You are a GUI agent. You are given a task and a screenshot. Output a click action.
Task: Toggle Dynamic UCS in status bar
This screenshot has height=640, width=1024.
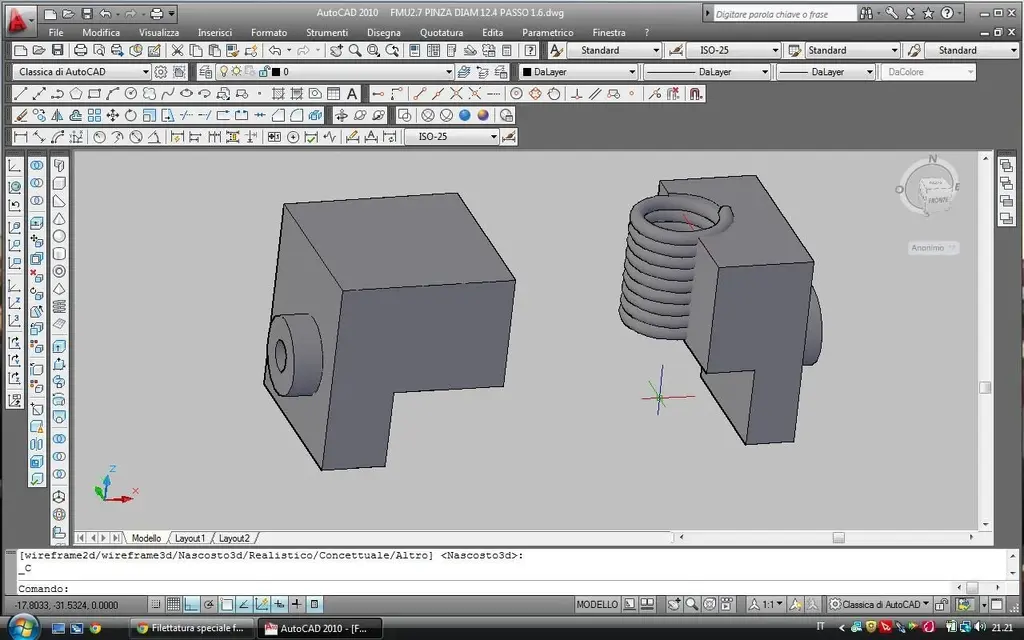click(262, 604)
